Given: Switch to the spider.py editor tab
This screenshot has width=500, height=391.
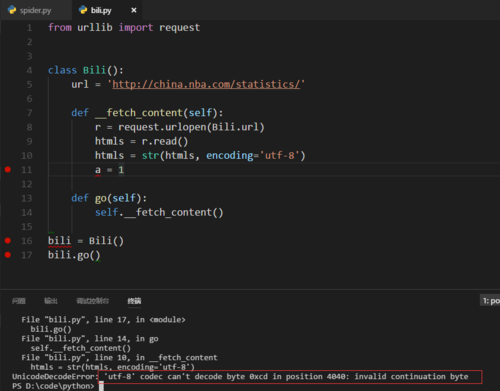Looking at the screenshot, I should [x=35, y=10].
